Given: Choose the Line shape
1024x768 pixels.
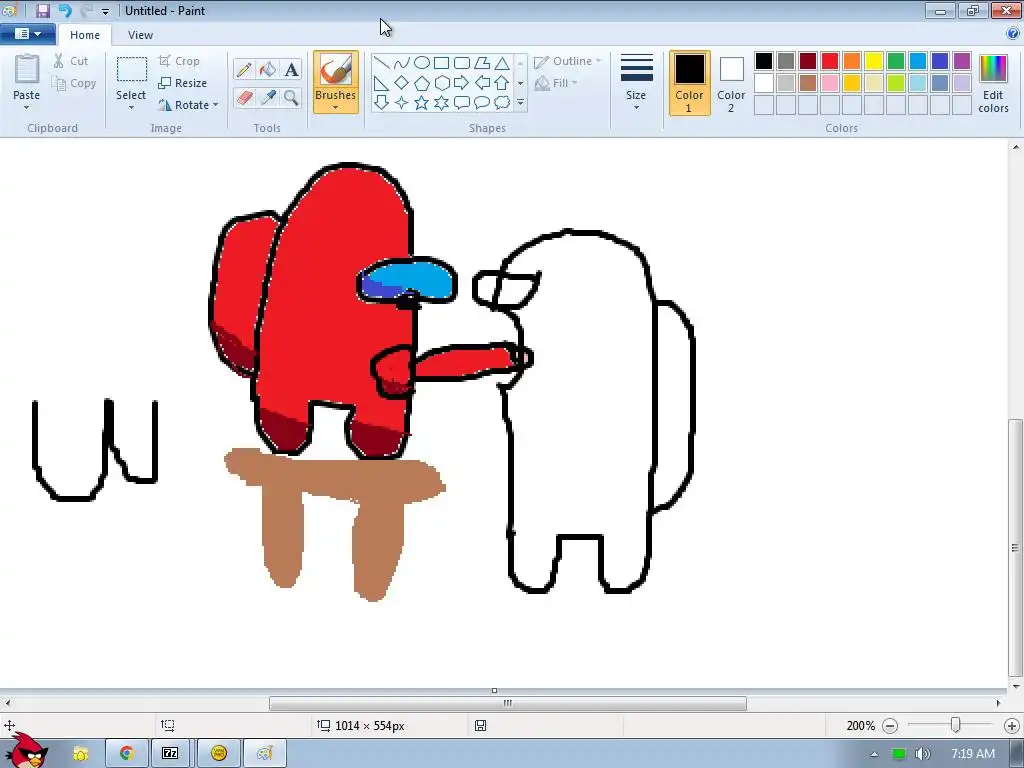Looking at the screenshot, I should tap(382, 63).
